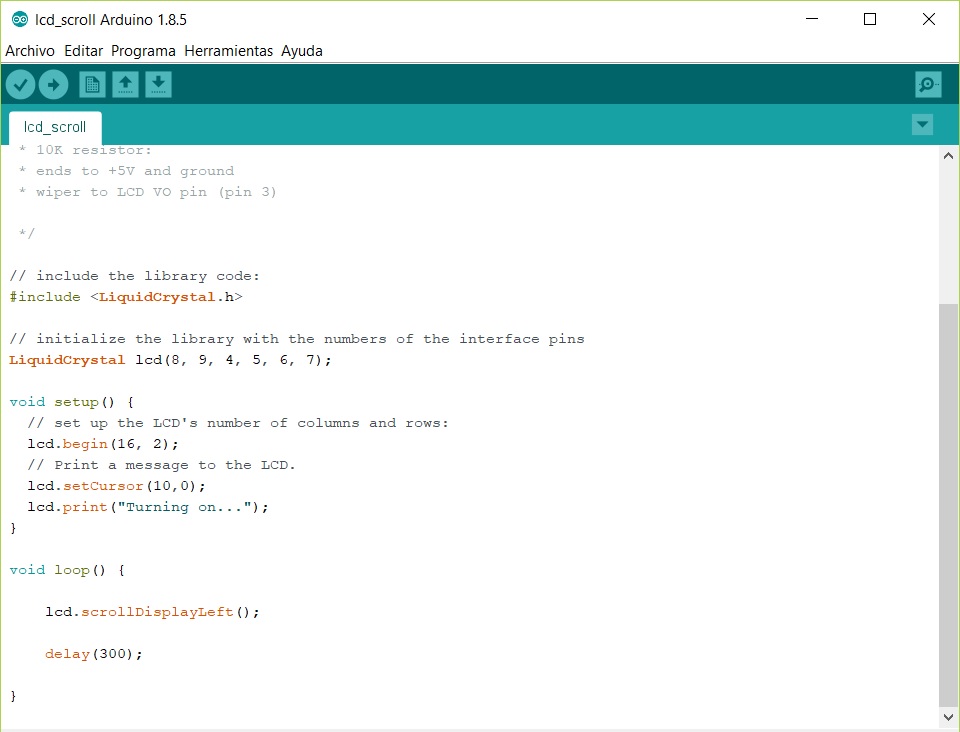This screenshot has width=960, height=732.
Task: Click the '* ends to +5V and ground' comment
Action: click(126, 171)
